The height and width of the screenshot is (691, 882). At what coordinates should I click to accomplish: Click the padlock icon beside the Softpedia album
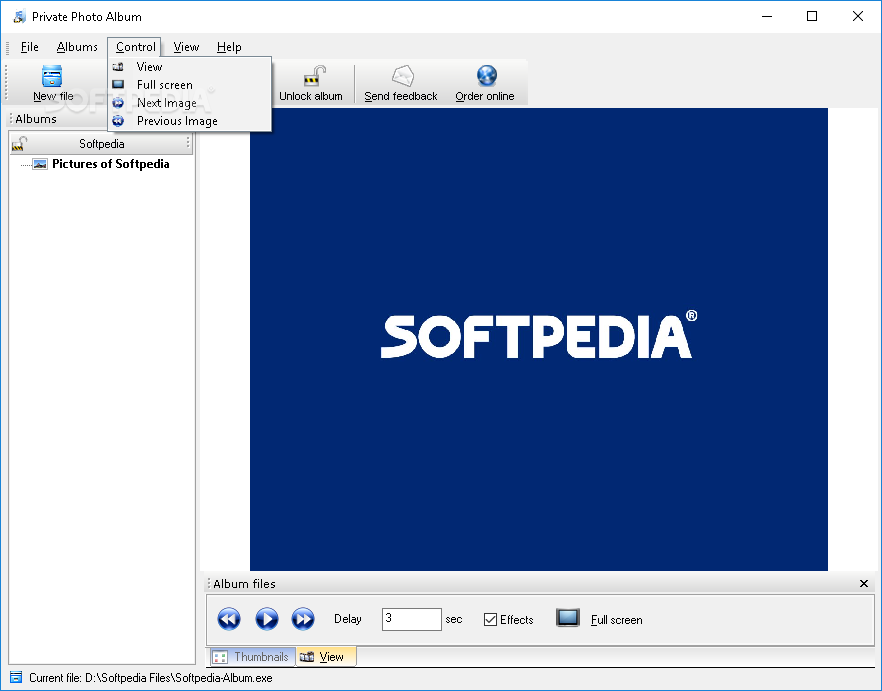20,143
